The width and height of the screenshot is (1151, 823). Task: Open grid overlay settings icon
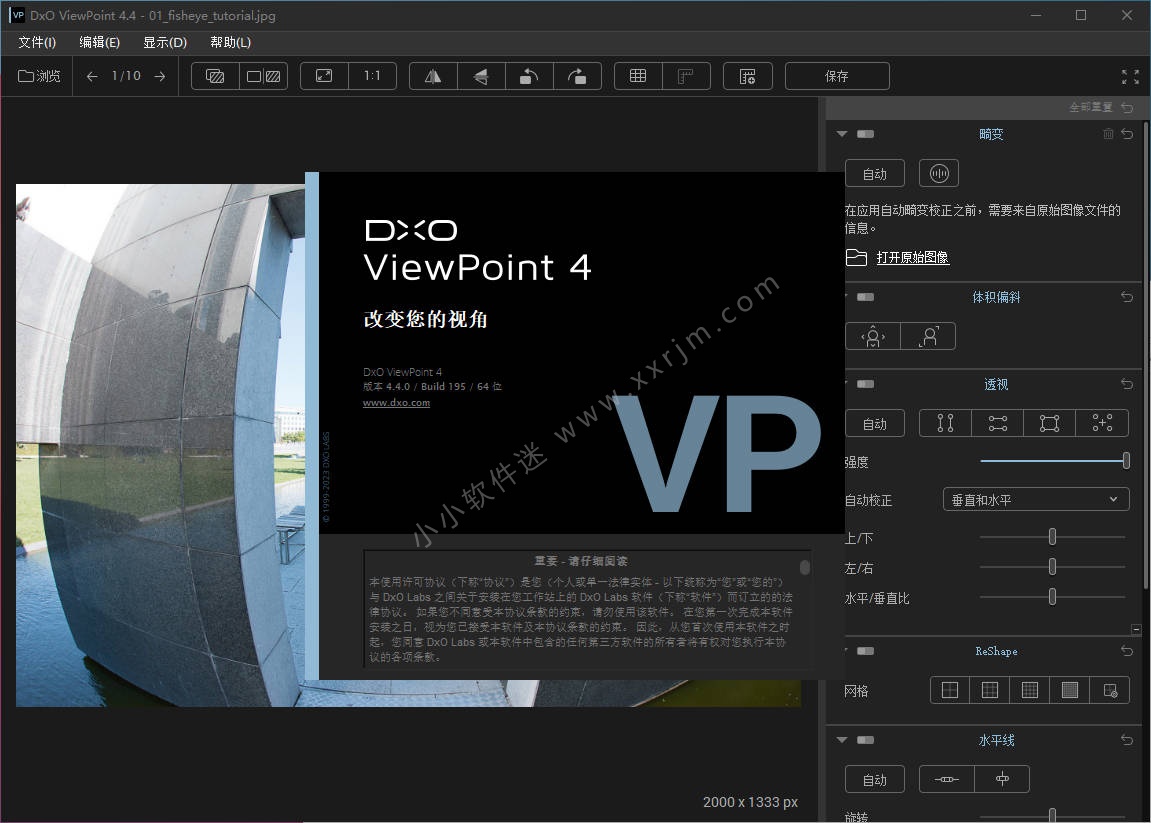click(x=747, y=76)
